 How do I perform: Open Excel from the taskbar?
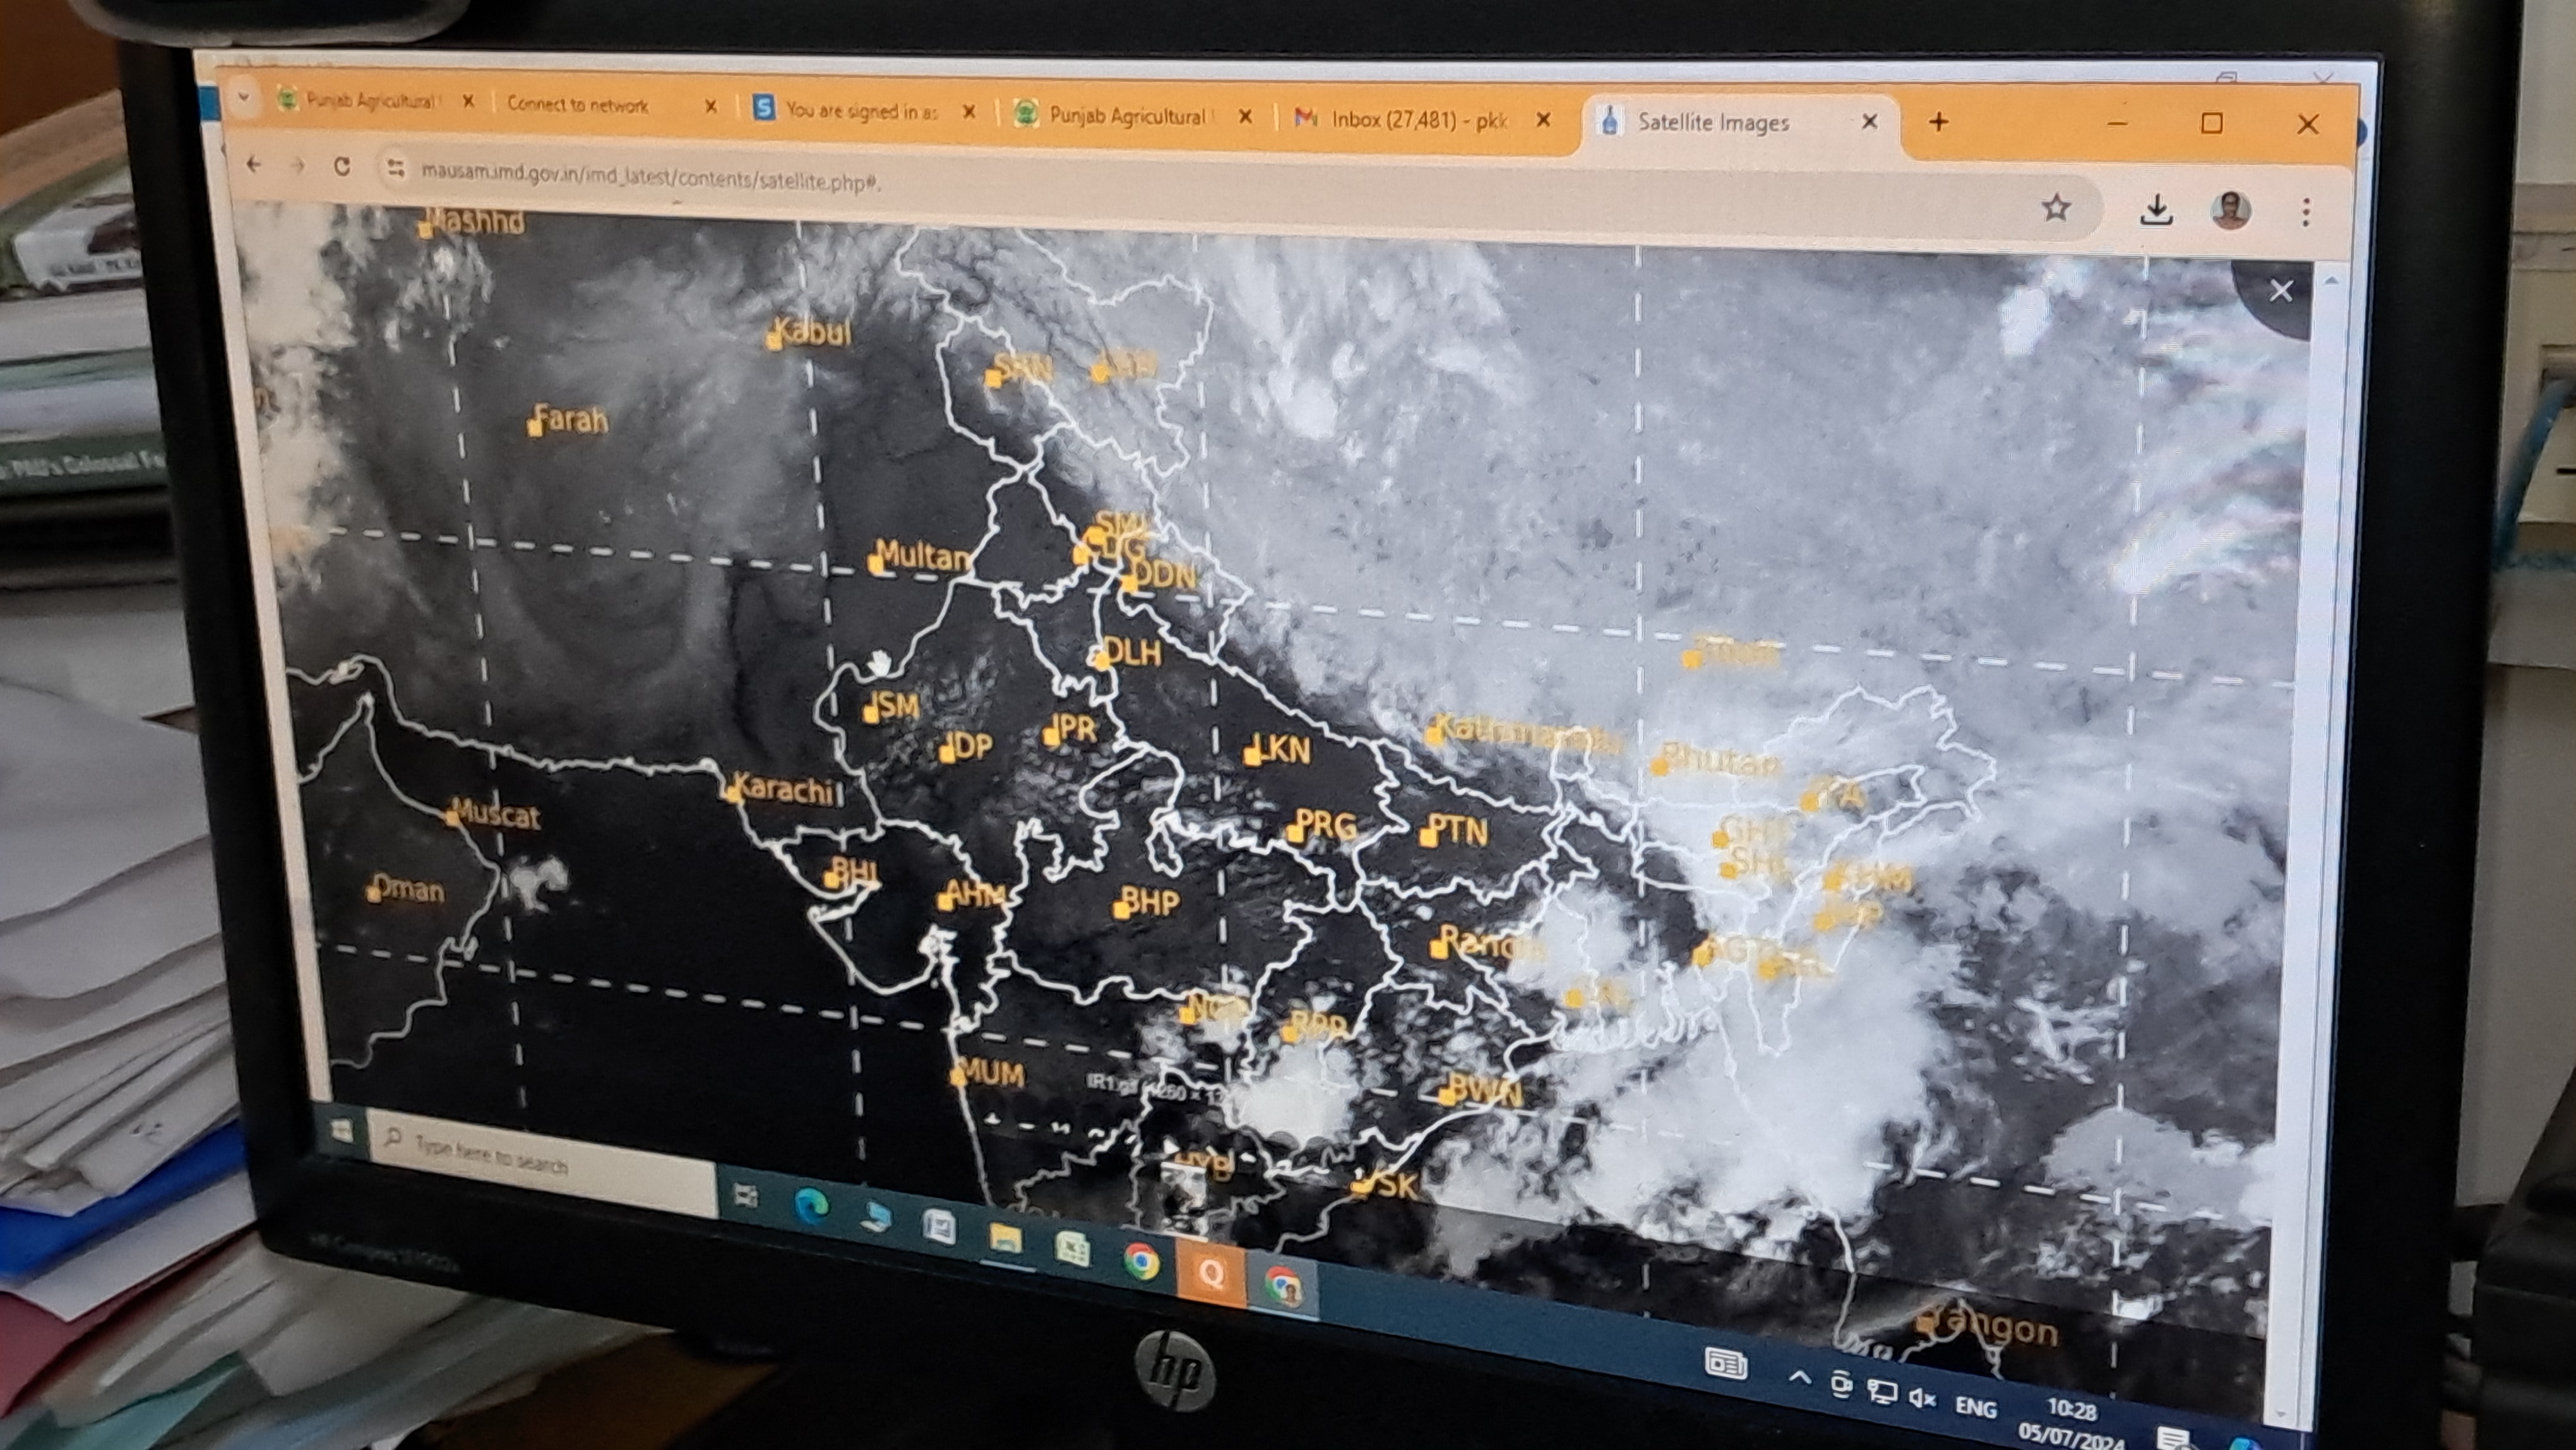[1072, 1250]
